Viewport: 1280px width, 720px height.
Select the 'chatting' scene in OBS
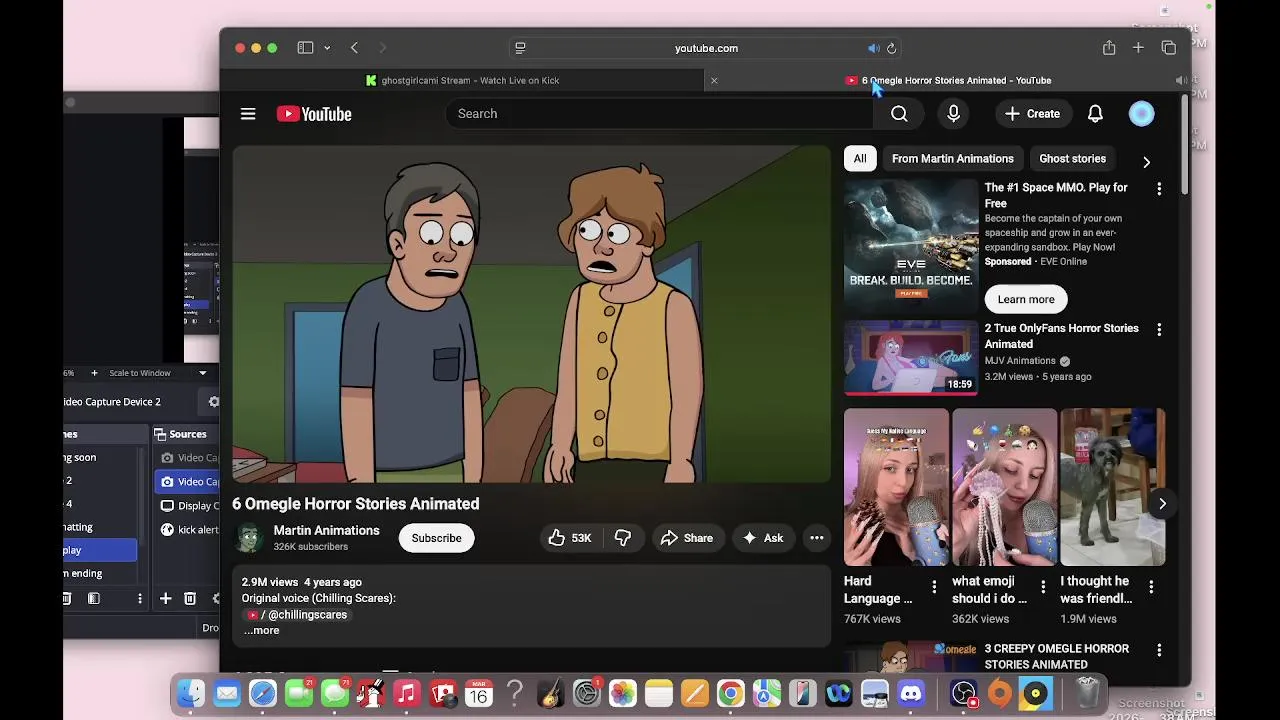tap(99, 527)
